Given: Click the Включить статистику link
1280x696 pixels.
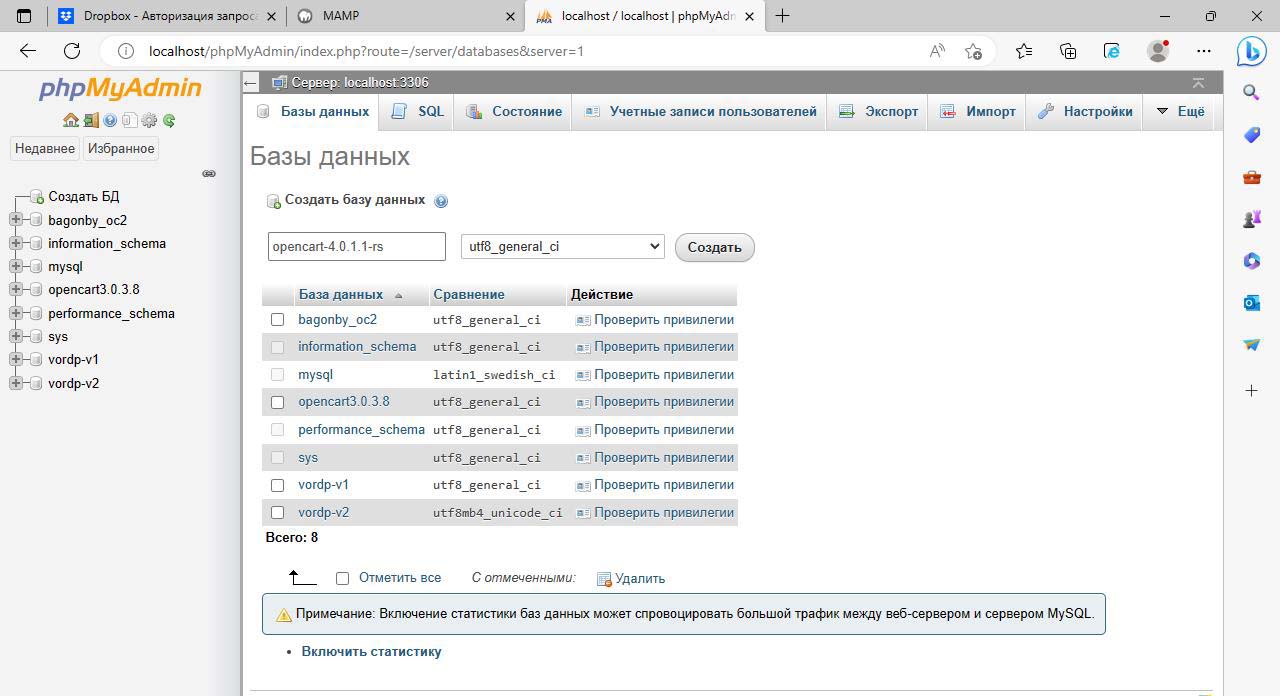Looking at the screenshot, I should coord(371,651).
